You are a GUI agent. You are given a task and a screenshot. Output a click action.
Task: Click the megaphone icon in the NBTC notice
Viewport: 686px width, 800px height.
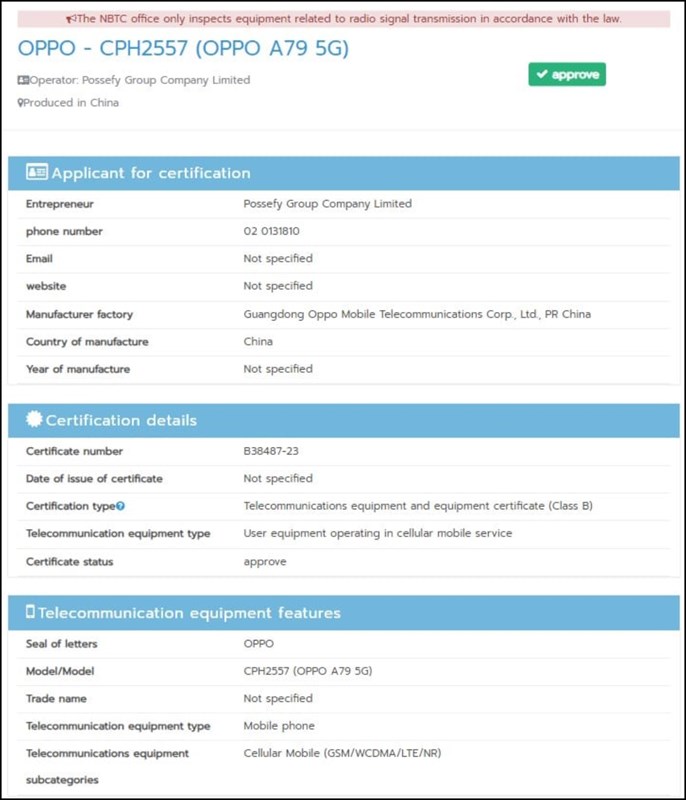71,19
